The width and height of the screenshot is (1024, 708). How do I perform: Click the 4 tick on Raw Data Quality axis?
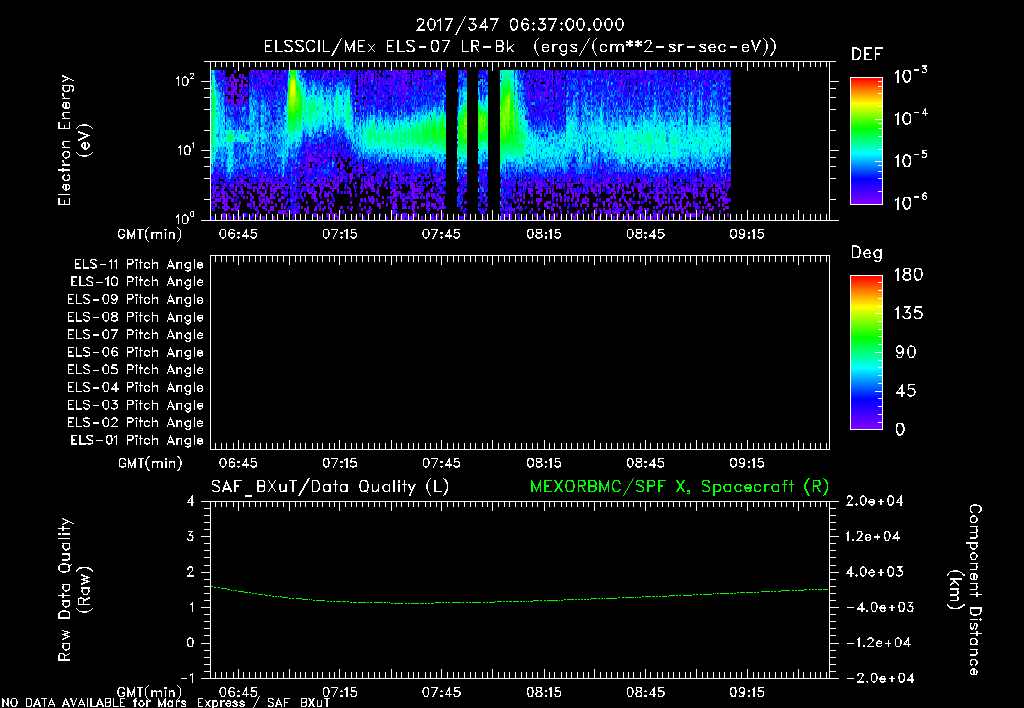point(190,501)
